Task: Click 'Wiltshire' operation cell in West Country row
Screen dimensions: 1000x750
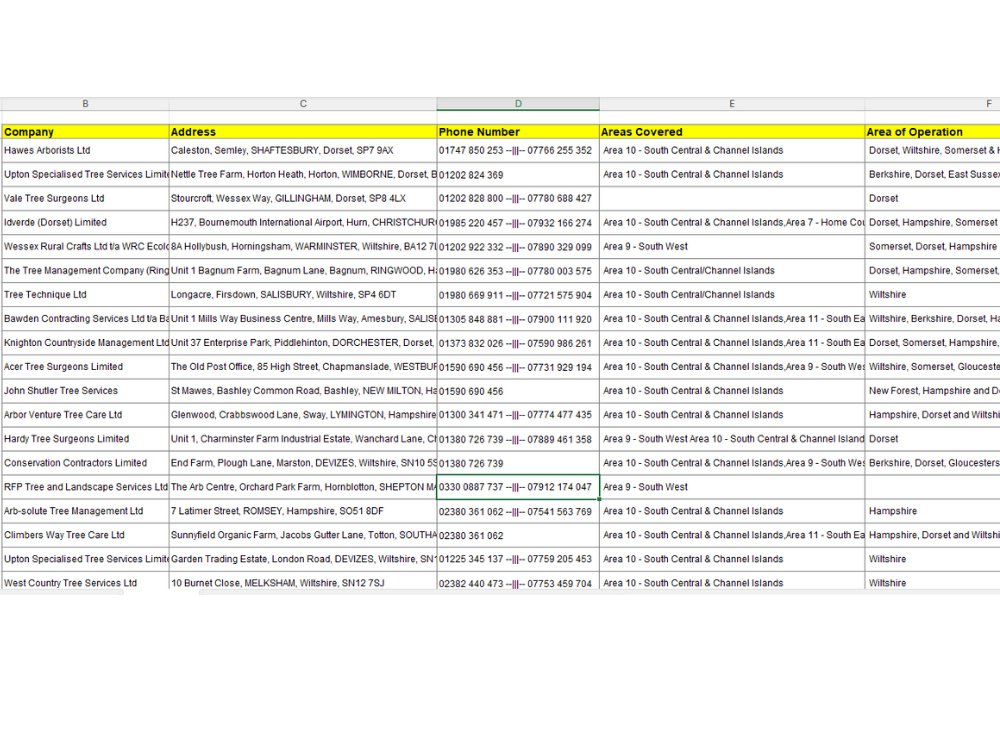Action: (932, 582)
